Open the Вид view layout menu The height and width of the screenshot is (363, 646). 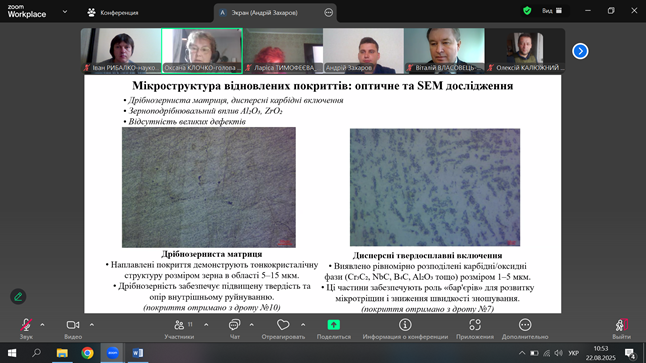(552, 11)
